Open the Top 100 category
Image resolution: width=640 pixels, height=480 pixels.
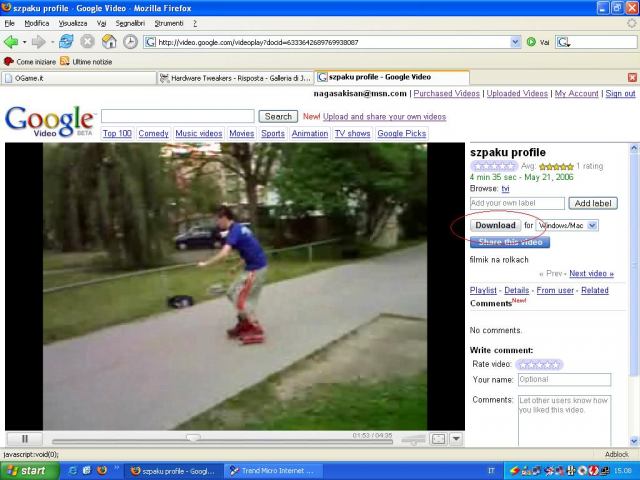(x=117, y=133)
